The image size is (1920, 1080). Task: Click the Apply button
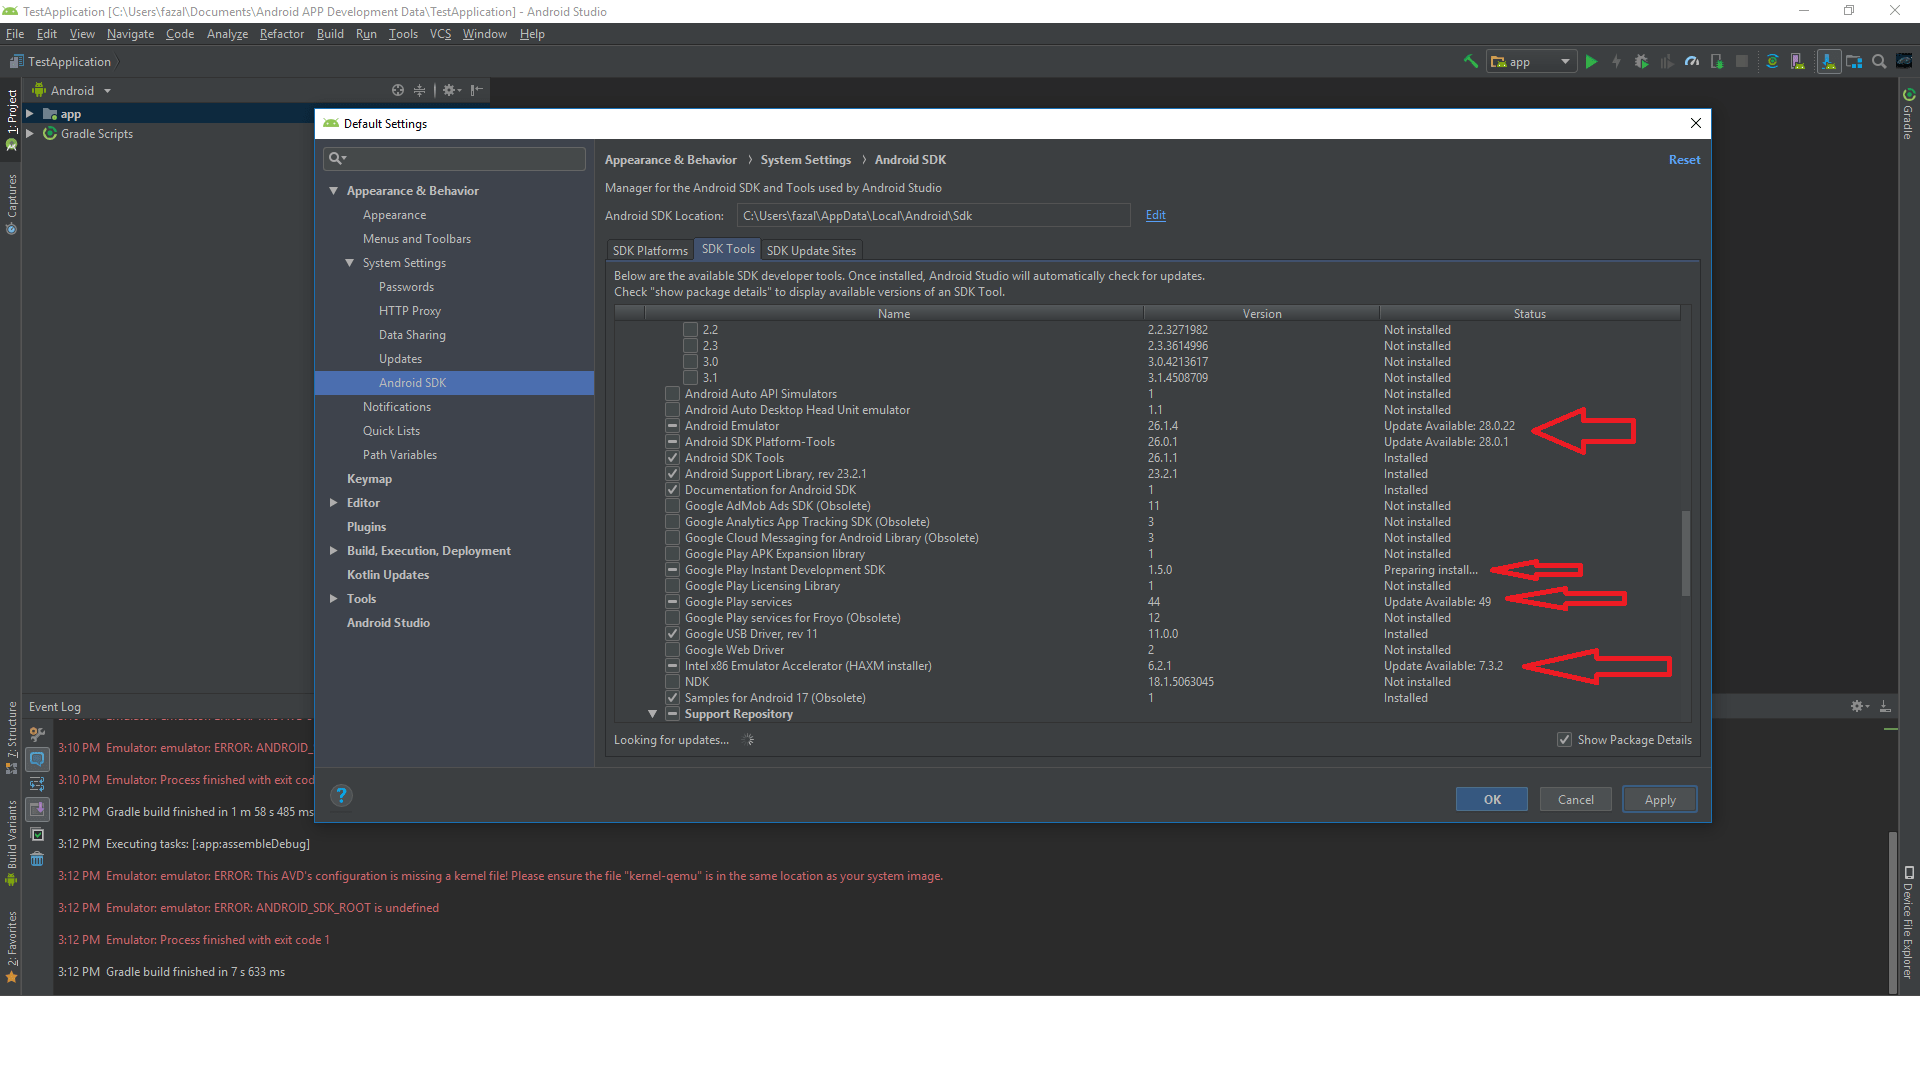[1659, 800]
